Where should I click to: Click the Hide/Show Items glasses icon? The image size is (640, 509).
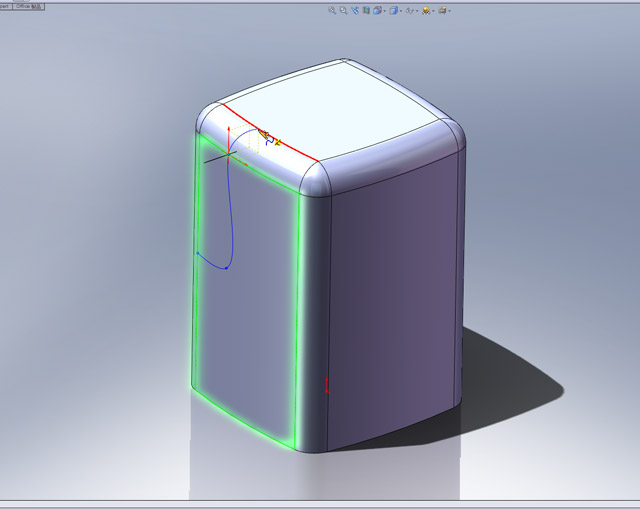[410, 10]
